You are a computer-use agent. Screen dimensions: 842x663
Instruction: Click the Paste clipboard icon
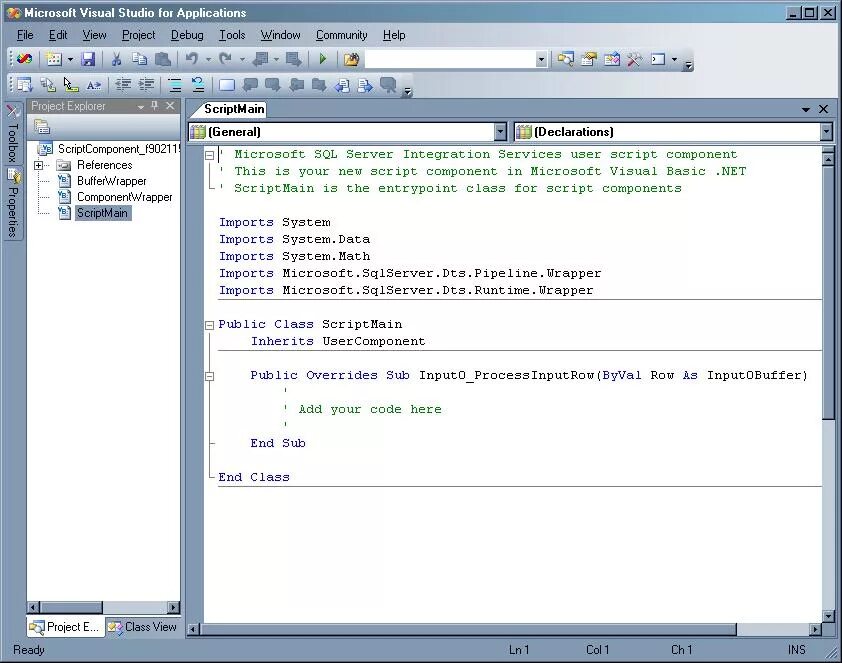click(163, 59)
